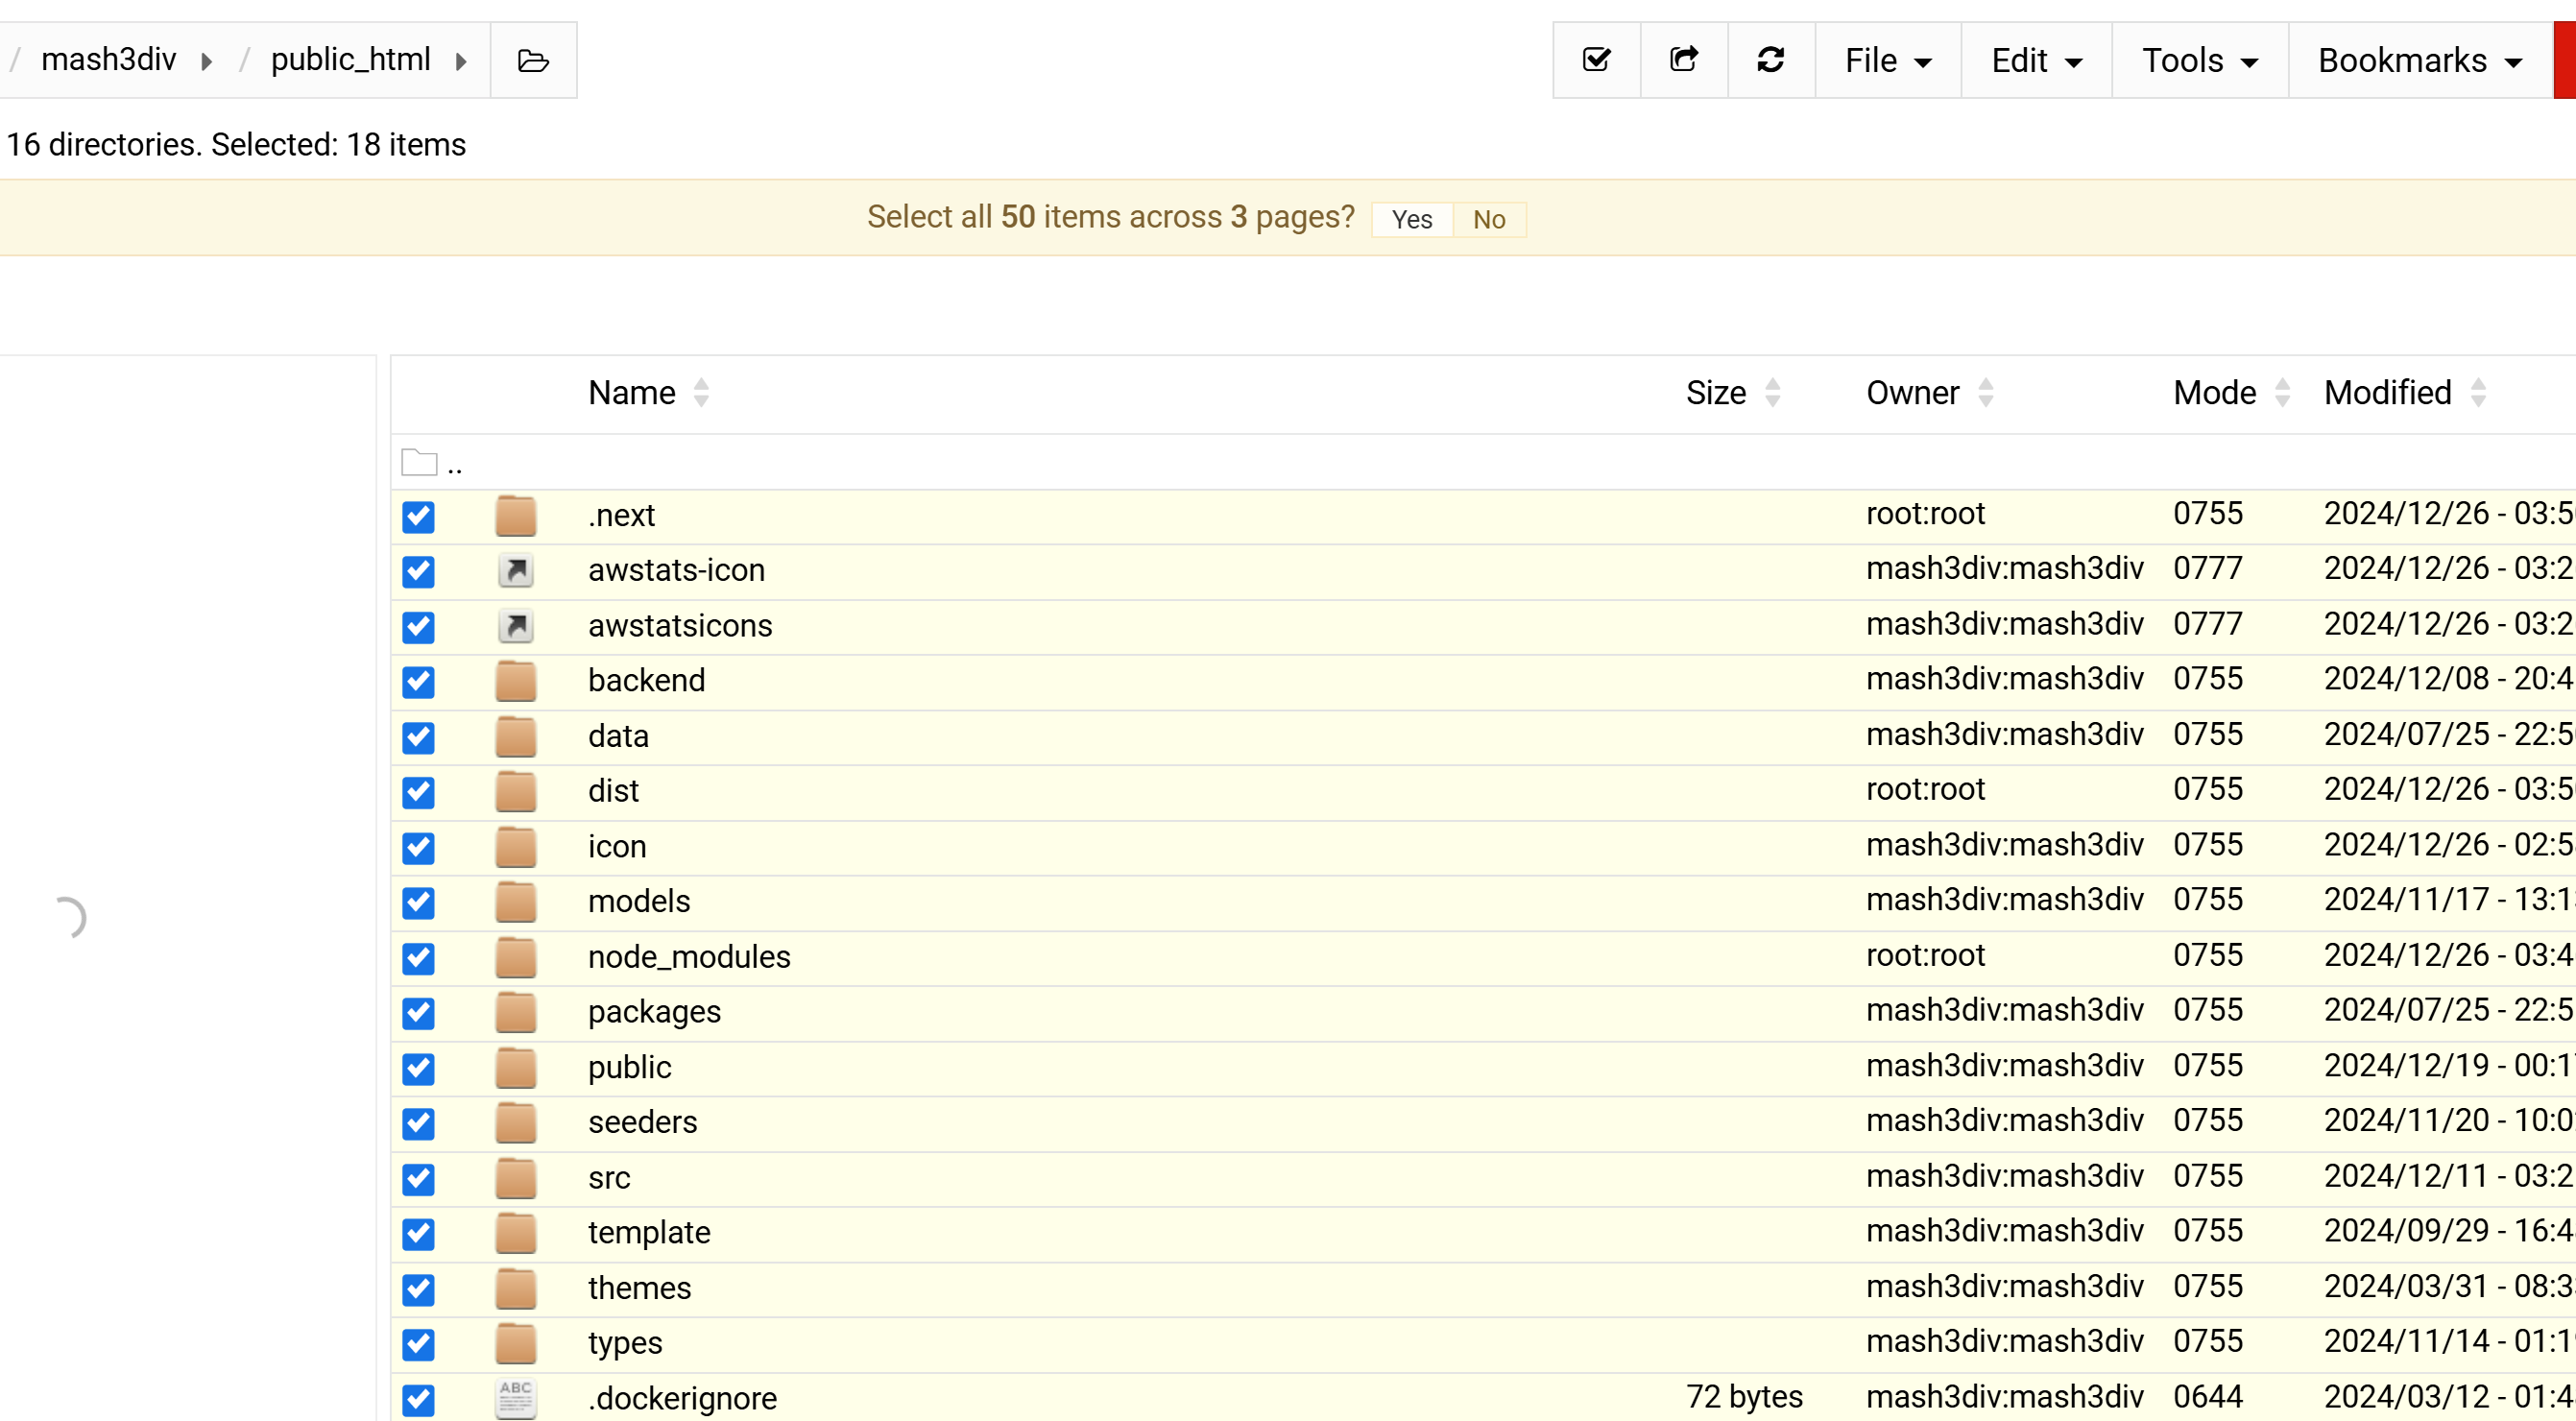Screen dimensions: 2576x1421
Task: Open the File dropdown menu
Action: tap(1888, 60)
